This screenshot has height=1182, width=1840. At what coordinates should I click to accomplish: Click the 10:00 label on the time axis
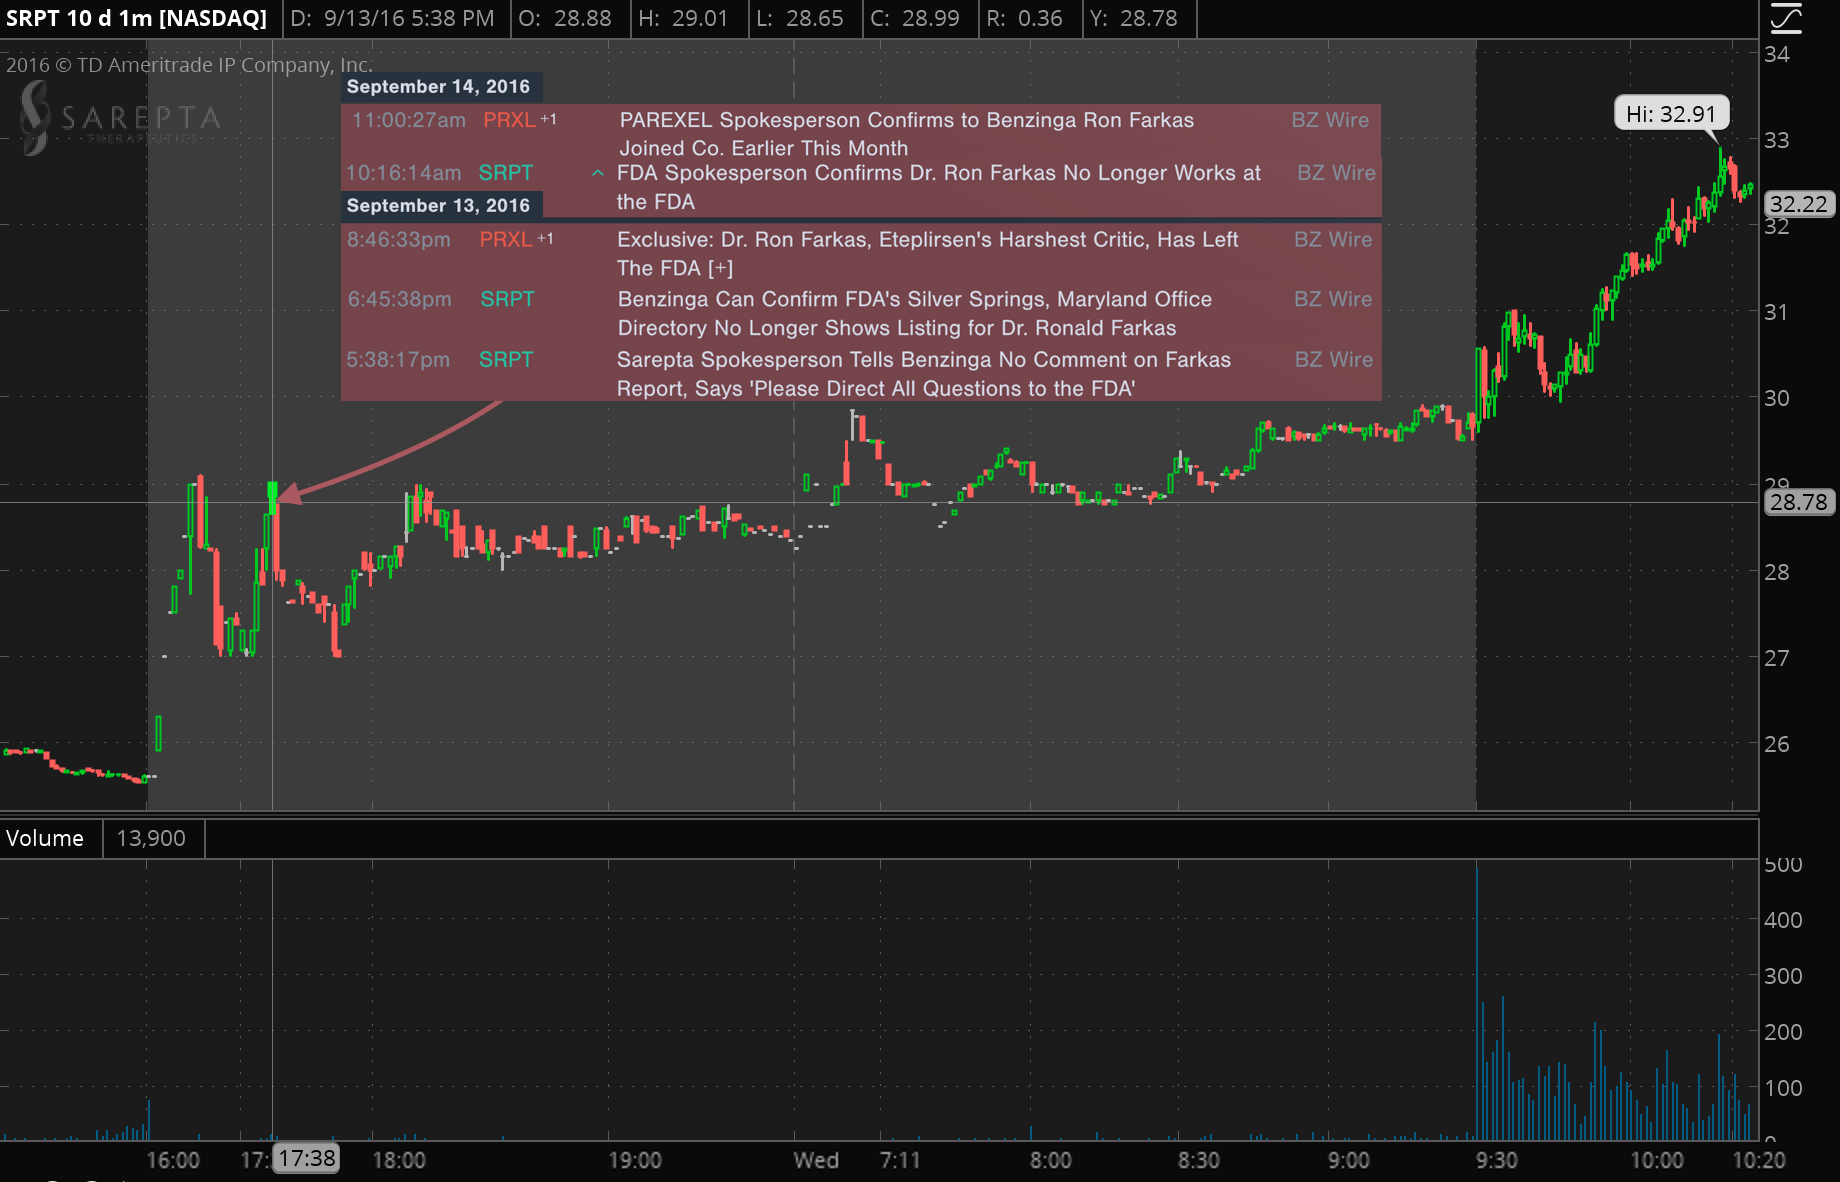click(1657, 1160)
